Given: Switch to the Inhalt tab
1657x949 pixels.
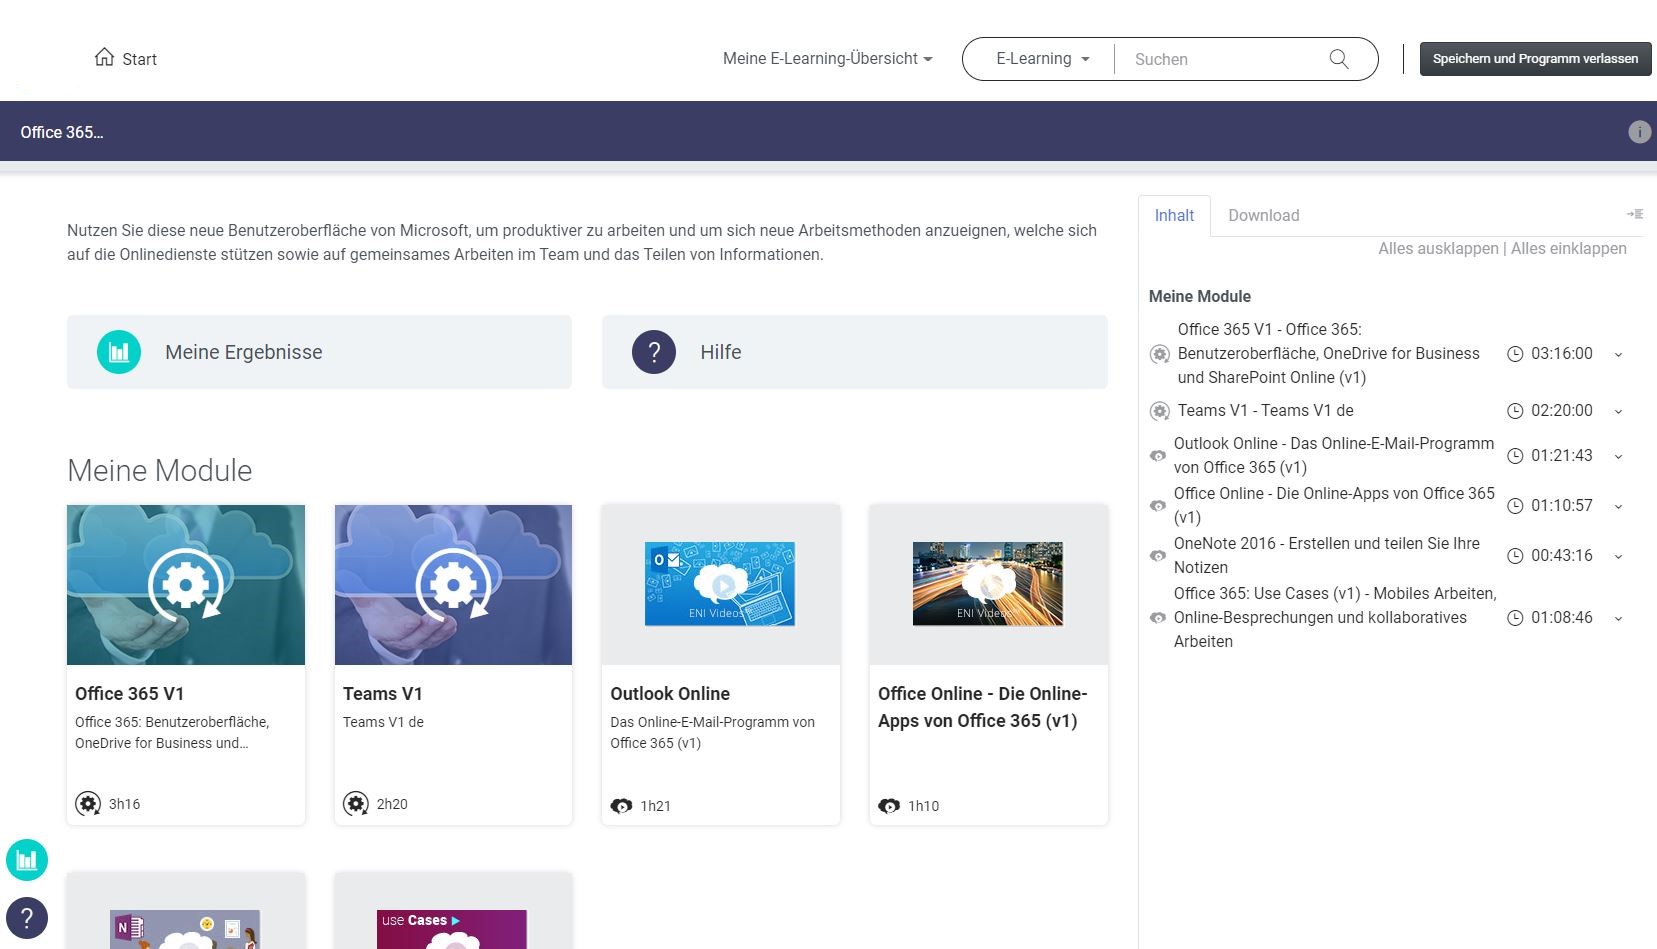Looking at the screenshot, I should 1174,216.
